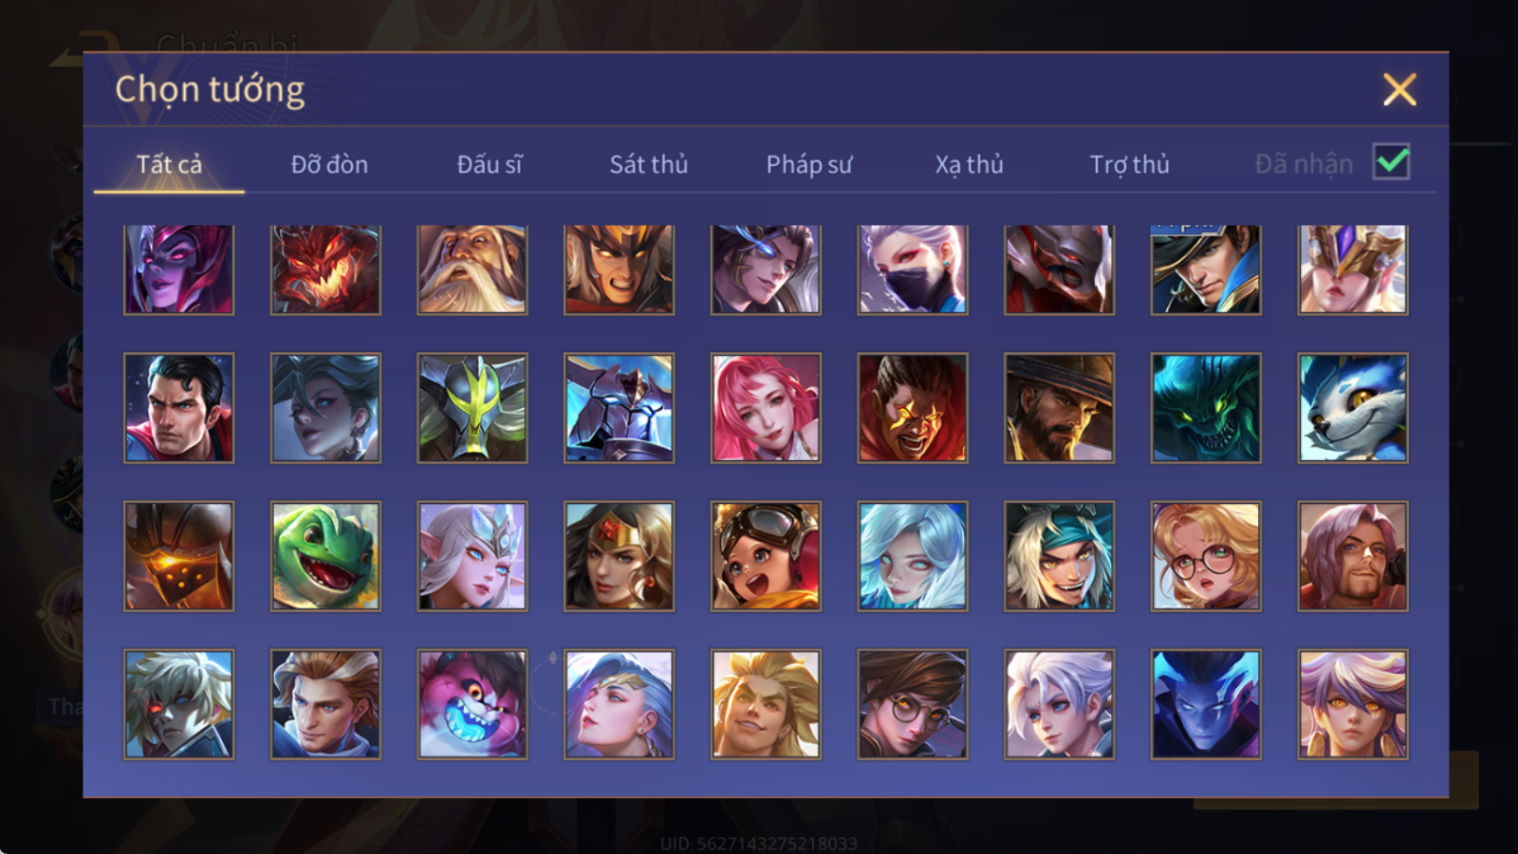Toggle the Đã nhận checkbox

[x=1391, y=162]
